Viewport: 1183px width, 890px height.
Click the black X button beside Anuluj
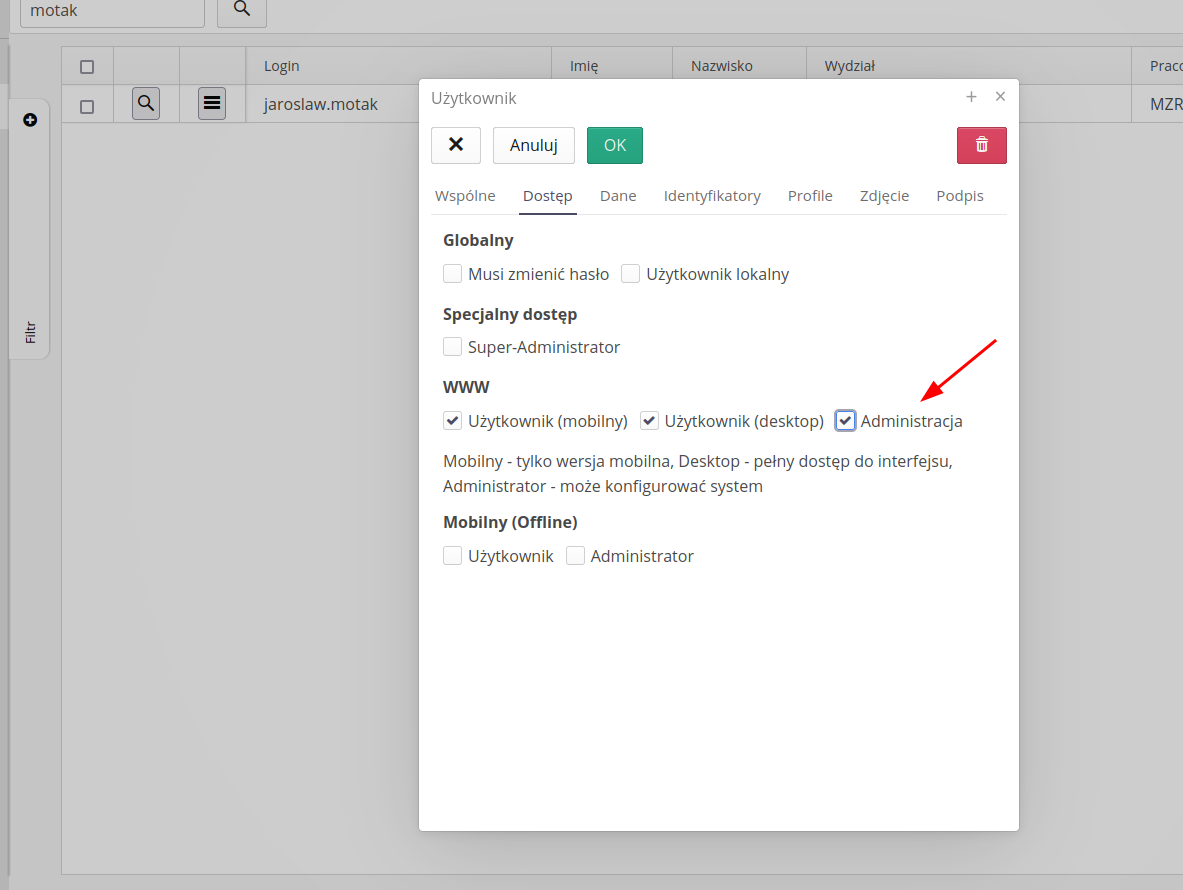coord(456,145)
